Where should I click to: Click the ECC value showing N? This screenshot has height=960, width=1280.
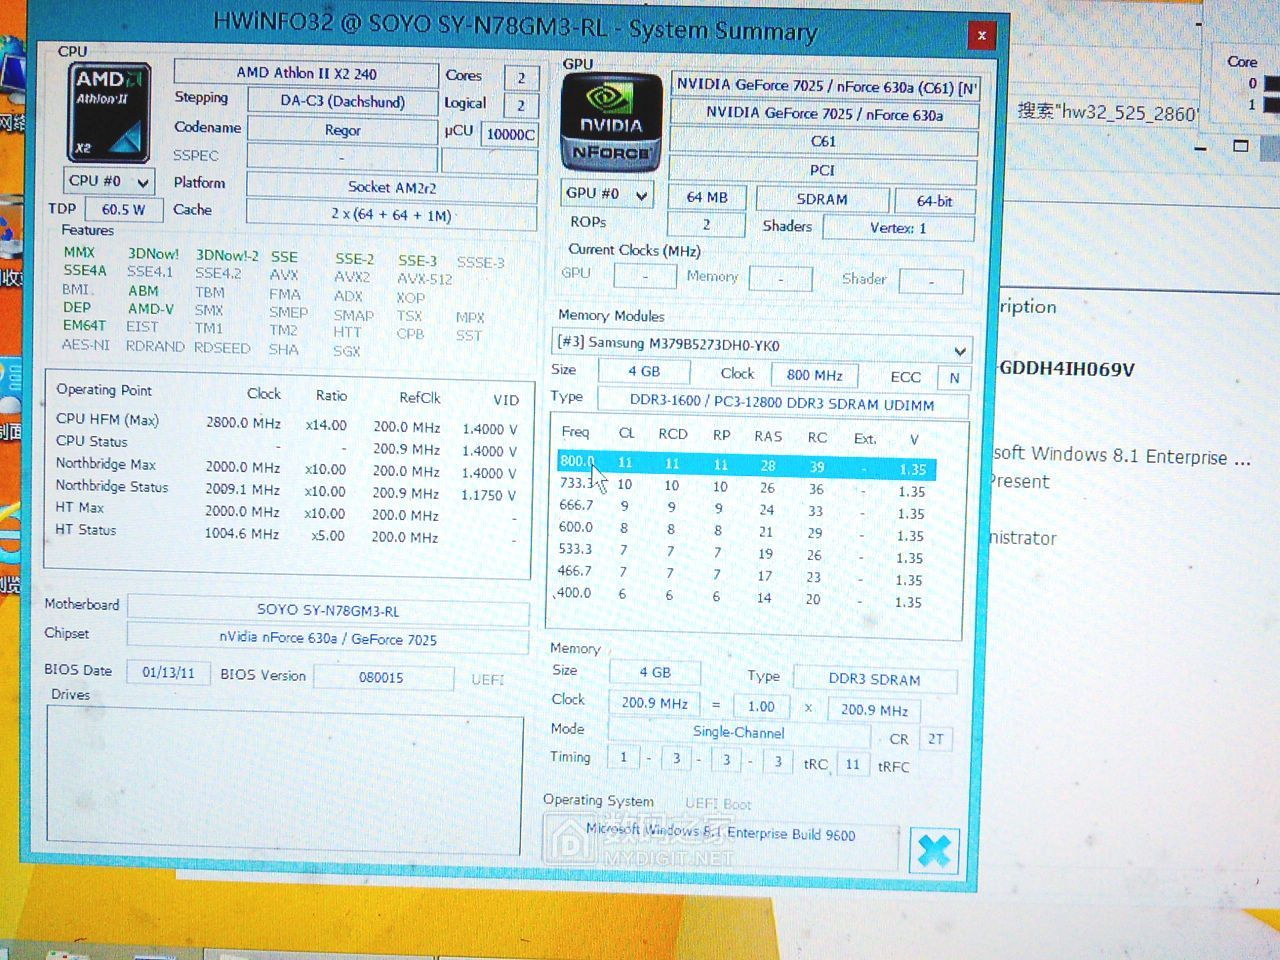pyautogui.click(x=953, y=377)
